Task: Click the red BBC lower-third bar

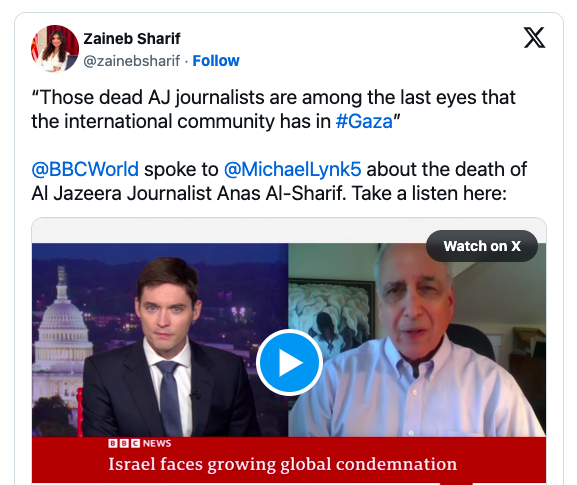Action: tap(289, 460)
